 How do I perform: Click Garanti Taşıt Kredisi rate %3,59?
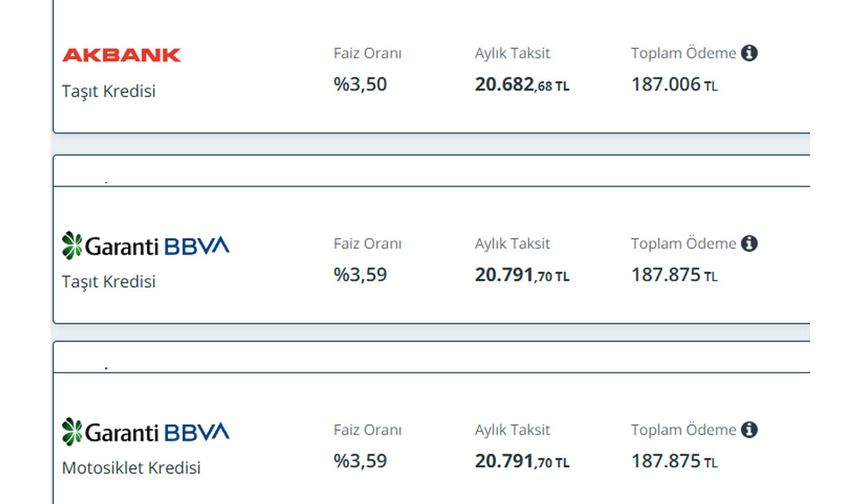click(x=360, y=275)
